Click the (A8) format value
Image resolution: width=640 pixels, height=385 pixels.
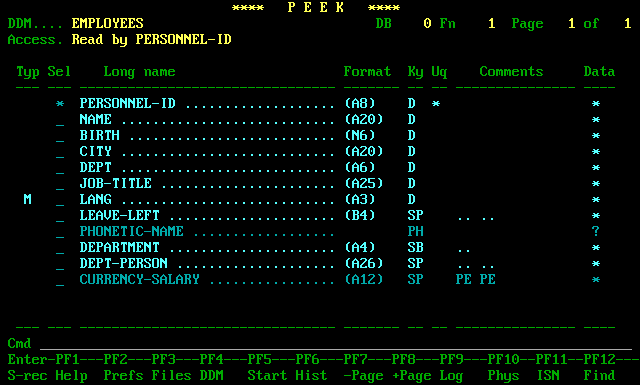[360, 103]
